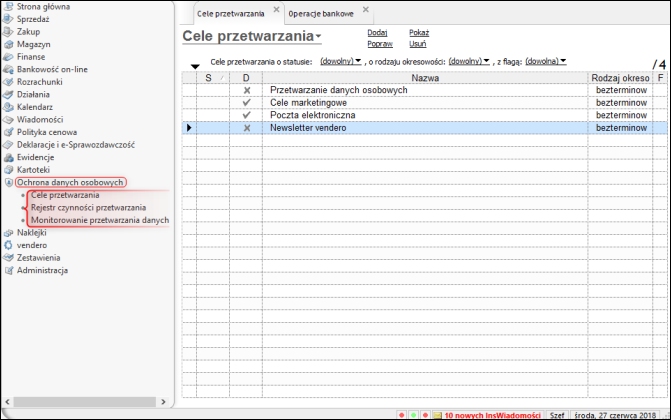
Task: Click the D checkmark for Cele marketingowe
Action: [246, 103]
